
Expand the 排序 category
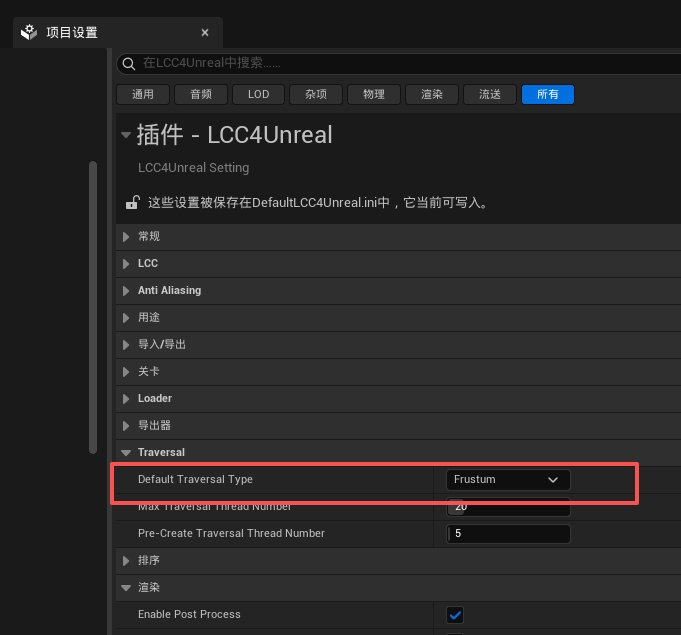click(126, 561)
